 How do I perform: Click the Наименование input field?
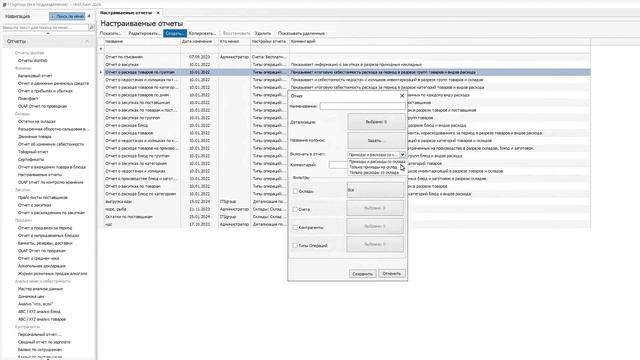point(362,106)
